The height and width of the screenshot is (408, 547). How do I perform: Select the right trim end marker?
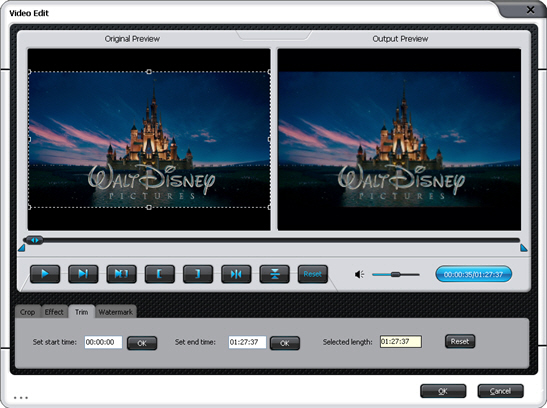coord(524,248)
